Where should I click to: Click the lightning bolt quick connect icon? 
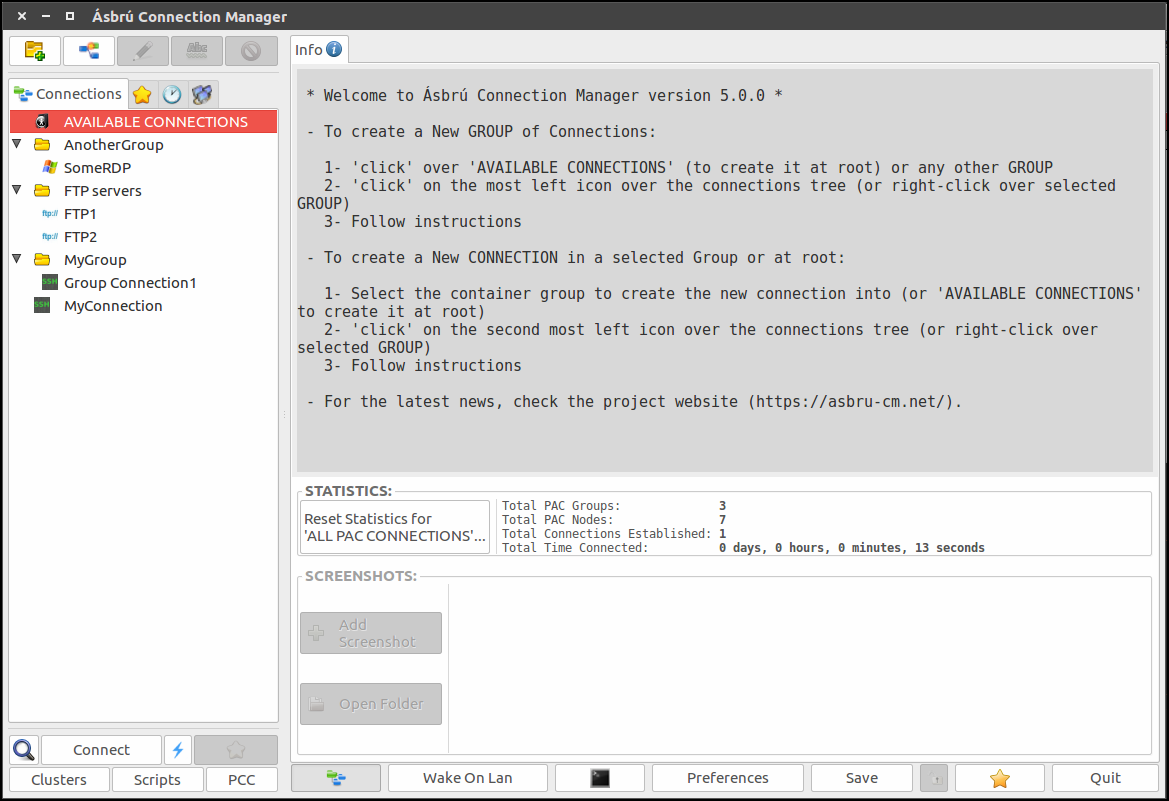coord(177,750)
